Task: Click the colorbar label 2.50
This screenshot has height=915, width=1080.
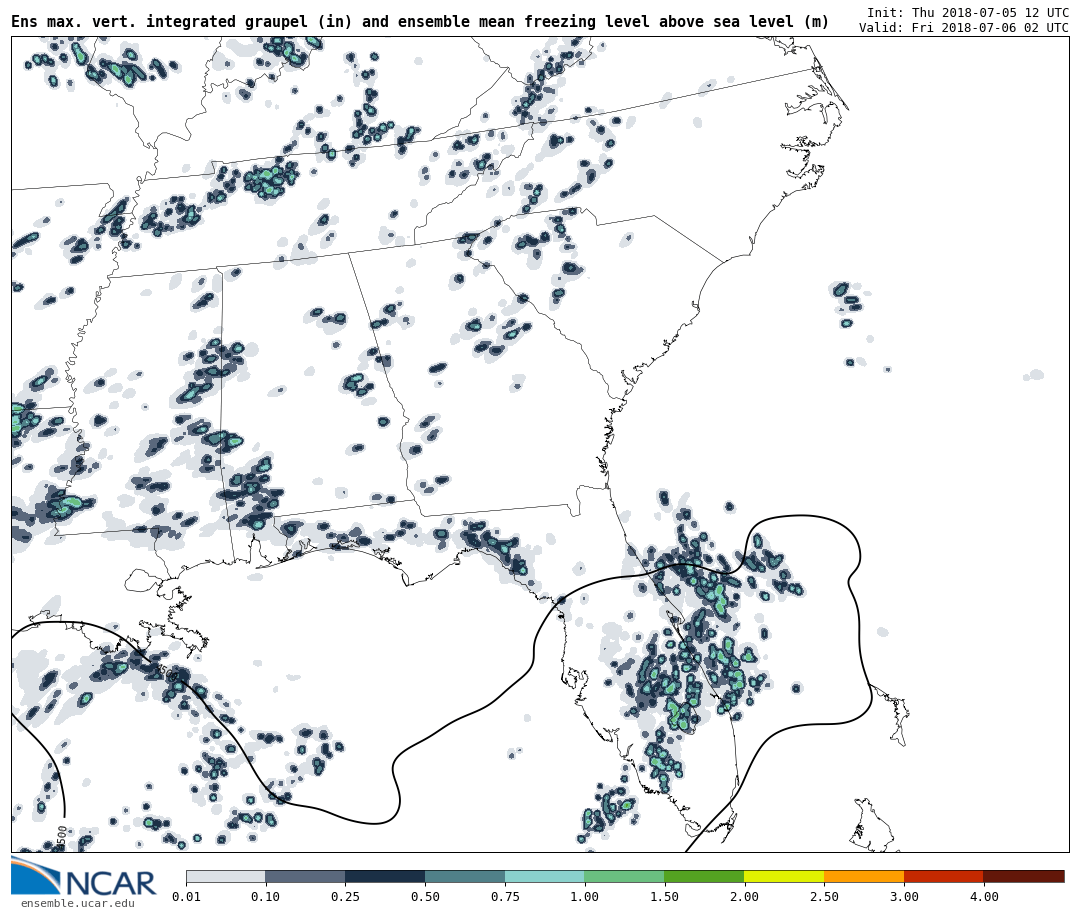Action: point(824,896)
